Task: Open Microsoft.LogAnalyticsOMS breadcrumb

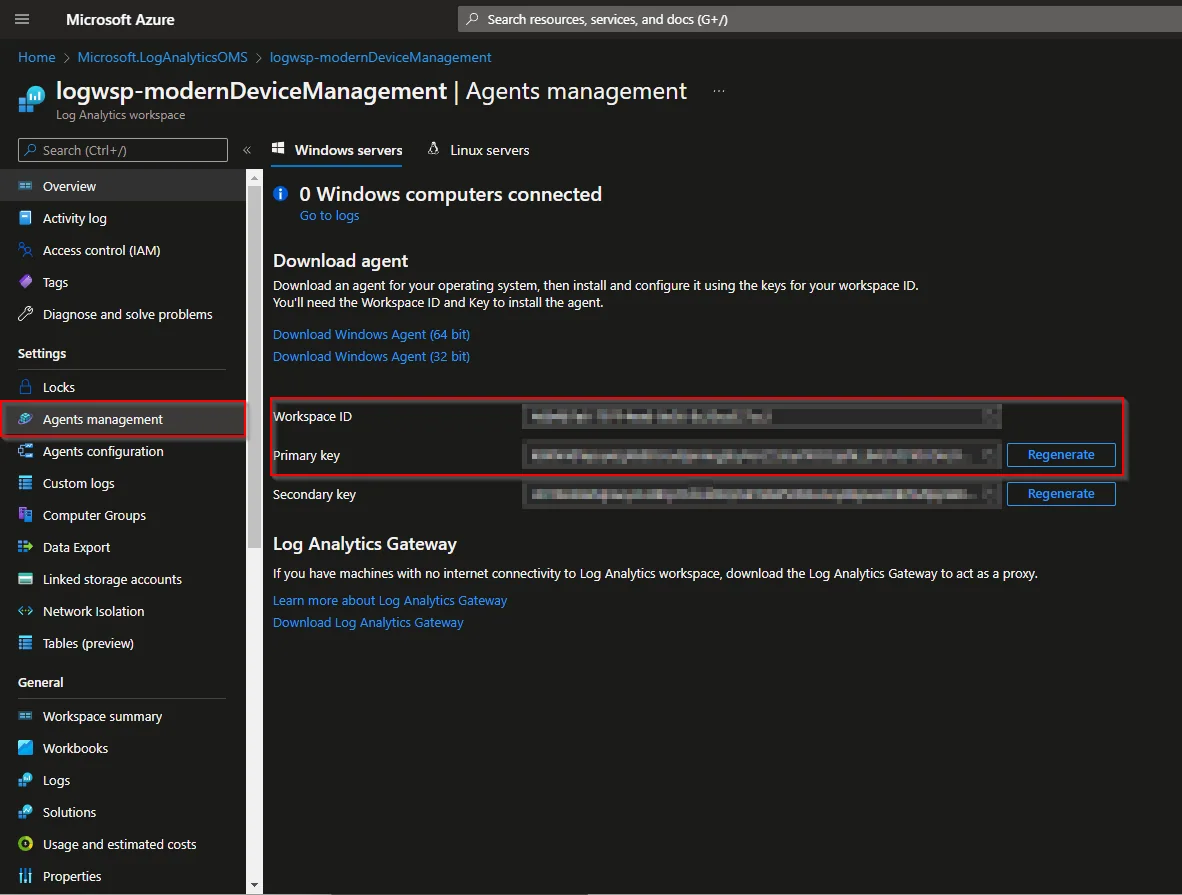Action: point(162,57)
